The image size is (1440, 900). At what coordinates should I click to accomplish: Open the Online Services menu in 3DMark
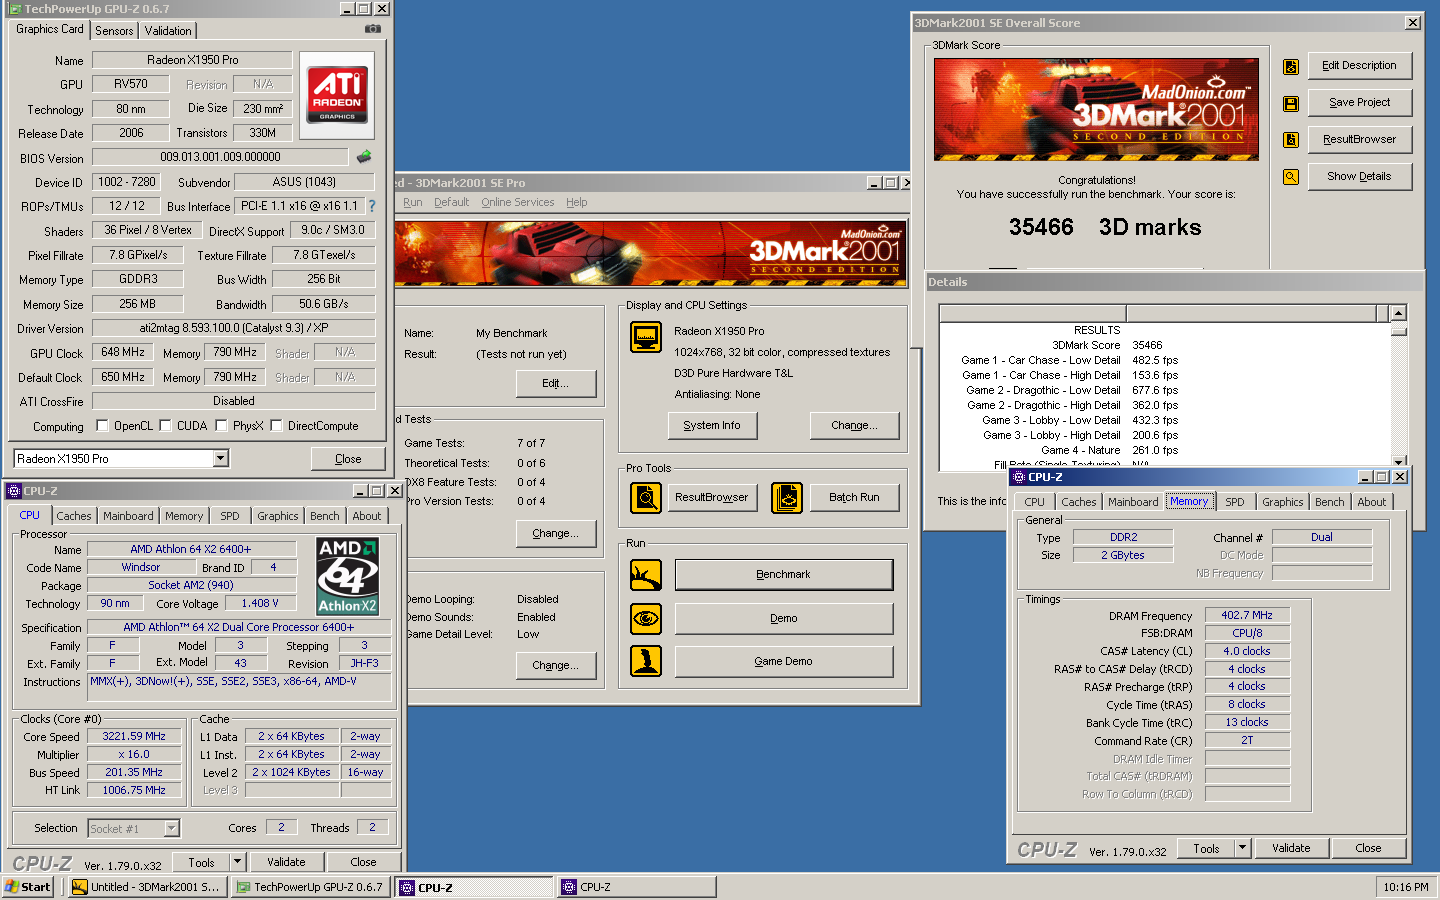[x=517, y=202]
